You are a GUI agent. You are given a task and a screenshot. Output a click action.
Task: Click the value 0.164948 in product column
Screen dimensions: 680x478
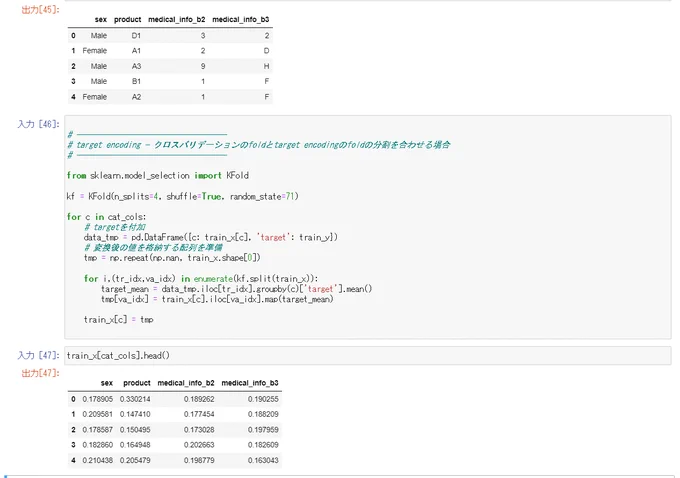(x=135, y=445)
